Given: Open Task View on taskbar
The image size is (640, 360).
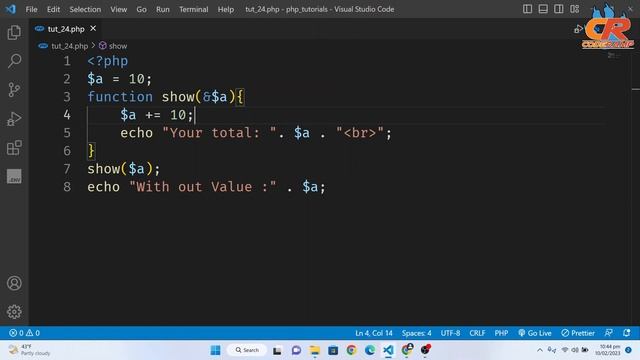Looking at the screenshot, I should click(x=277, y=350).
